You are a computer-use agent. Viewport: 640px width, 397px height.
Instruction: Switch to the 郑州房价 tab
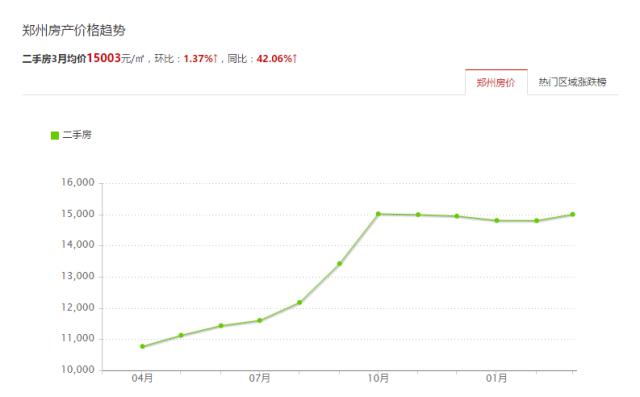point(496,82)
